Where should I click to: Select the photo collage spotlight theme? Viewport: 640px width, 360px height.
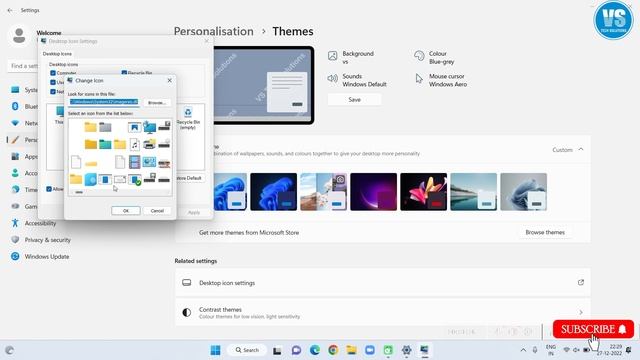coord(323,192)
